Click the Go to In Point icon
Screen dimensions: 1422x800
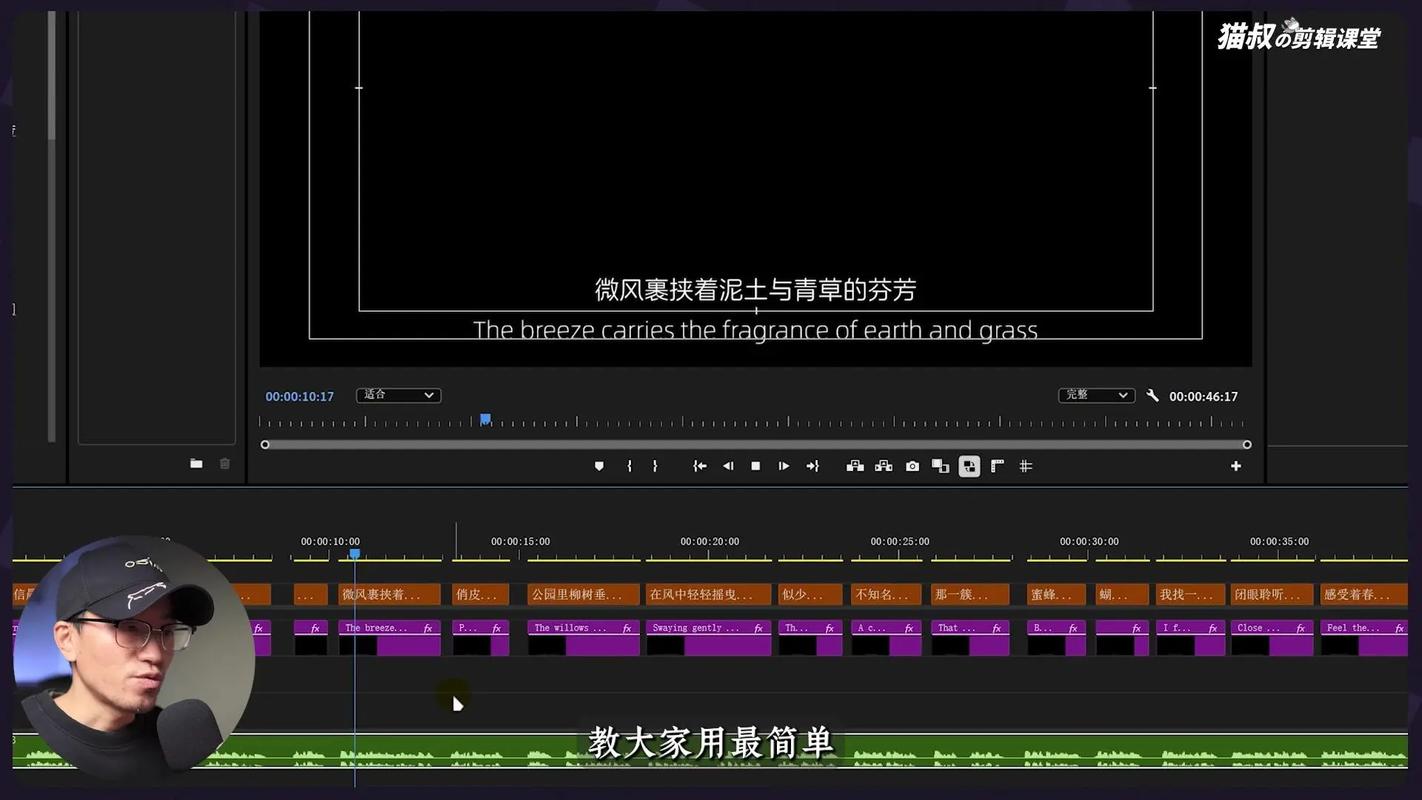[x=699, y=465]
